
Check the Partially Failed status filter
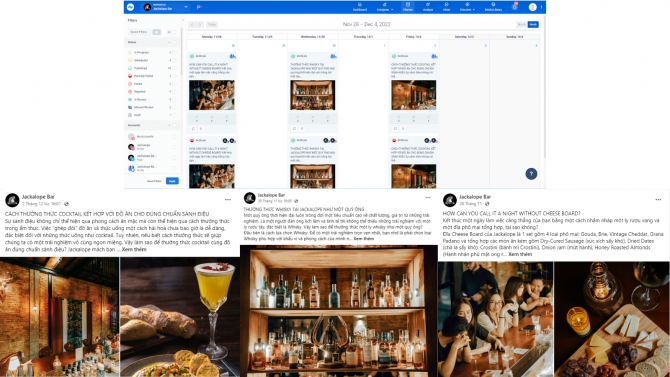point(174,76)
